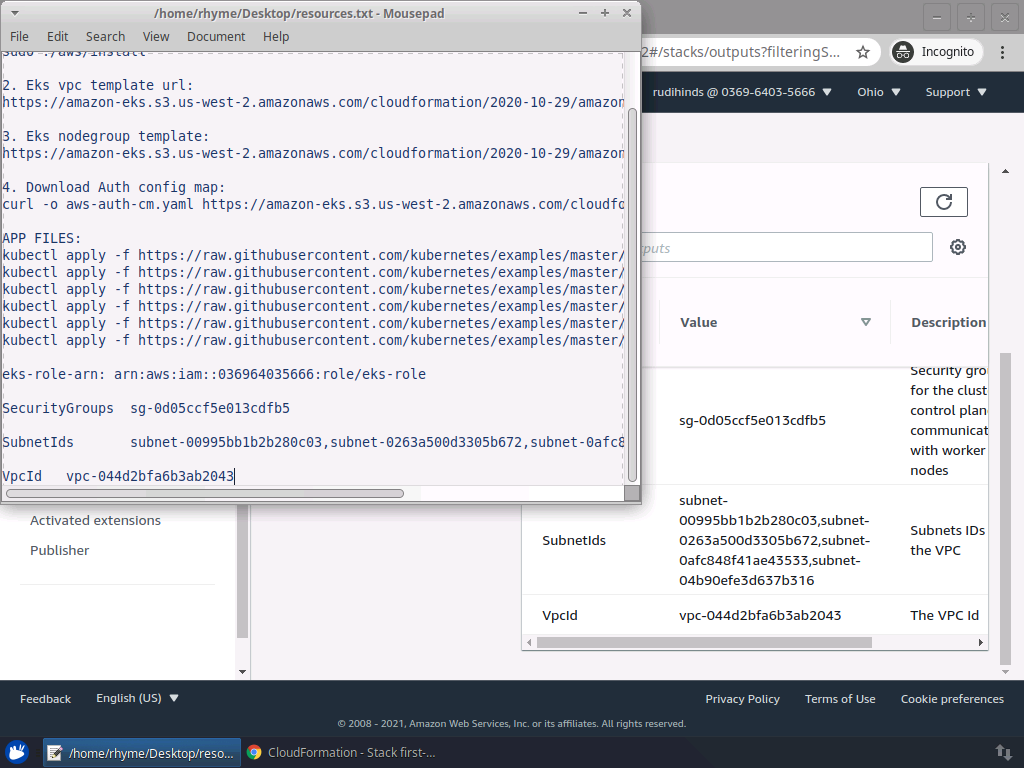Click the Feedback link in footer
The height and width of the screenshot is (768, 1024).
[x=45, y=699]
